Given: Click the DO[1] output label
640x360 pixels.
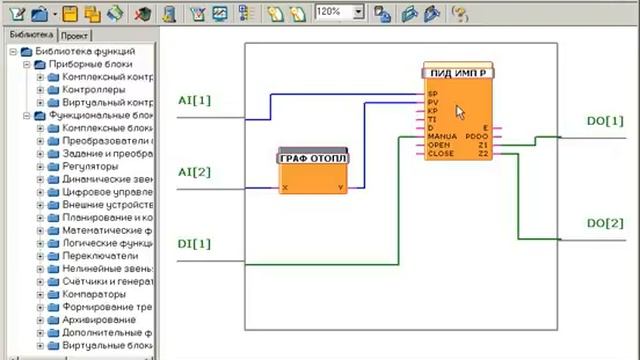Looking at the screenshot, I should pyautogui.click(x=605, y=121).
